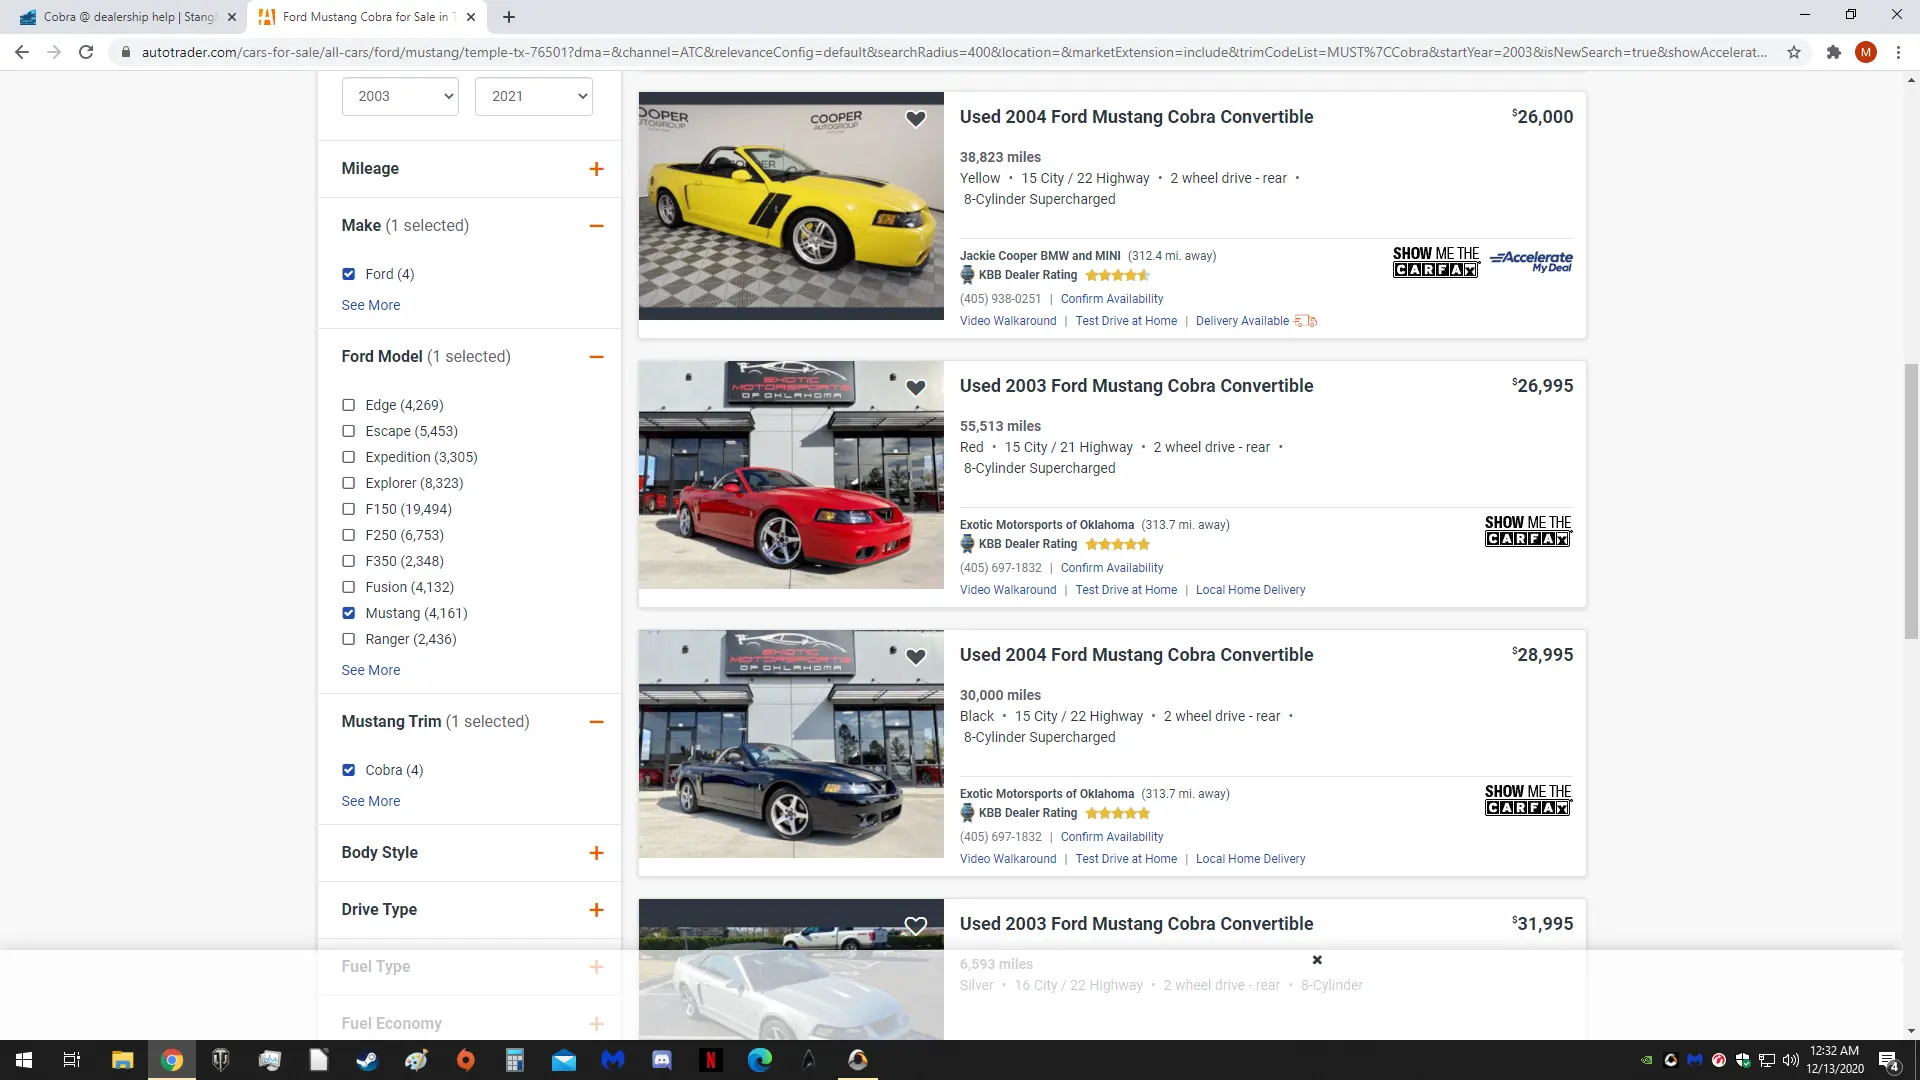
Task: Open the Windows Start menu
Action: (24, 1060)
